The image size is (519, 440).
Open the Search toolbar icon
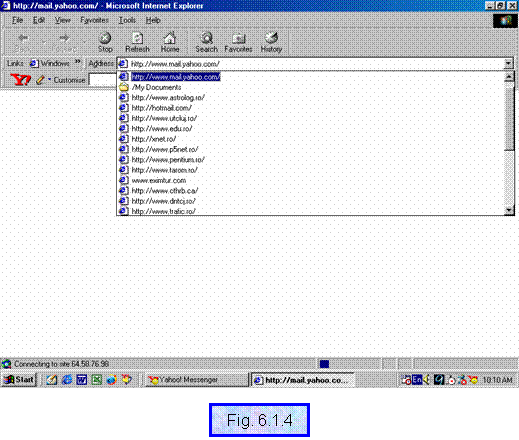pyautogui.click(x=206, y=38)
